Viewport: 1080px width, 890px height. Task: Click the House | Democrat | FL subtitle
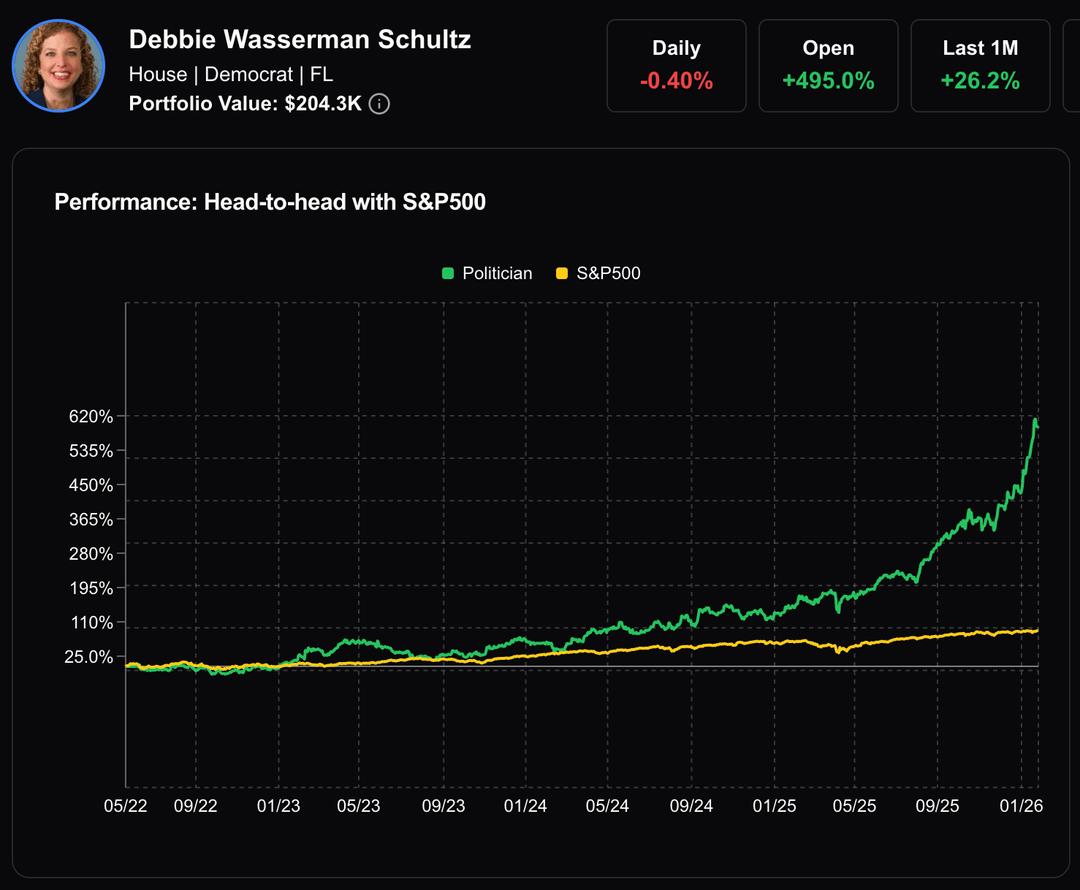coord(231,74)
